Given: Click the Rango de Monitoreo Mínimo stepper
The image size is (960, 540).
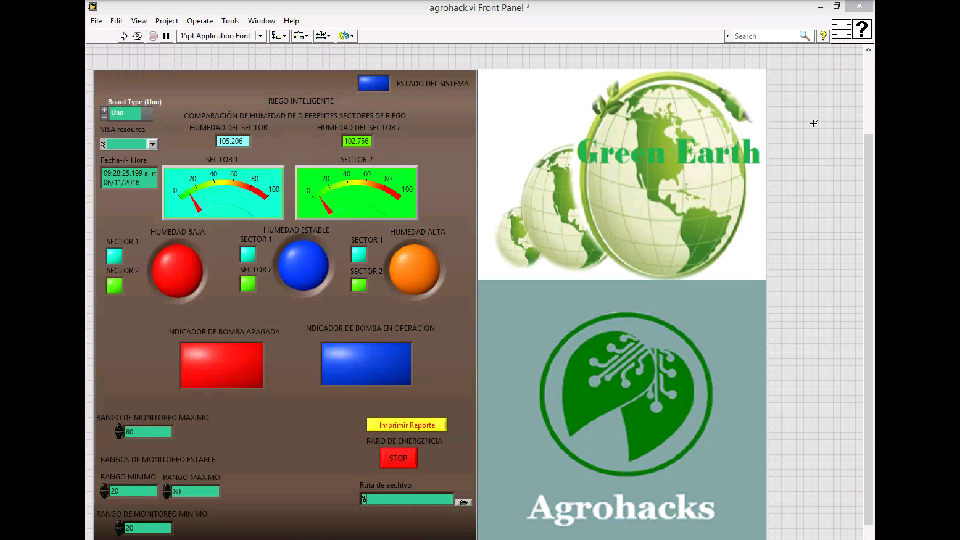Looking at the screenshot, I should (119, 528).
